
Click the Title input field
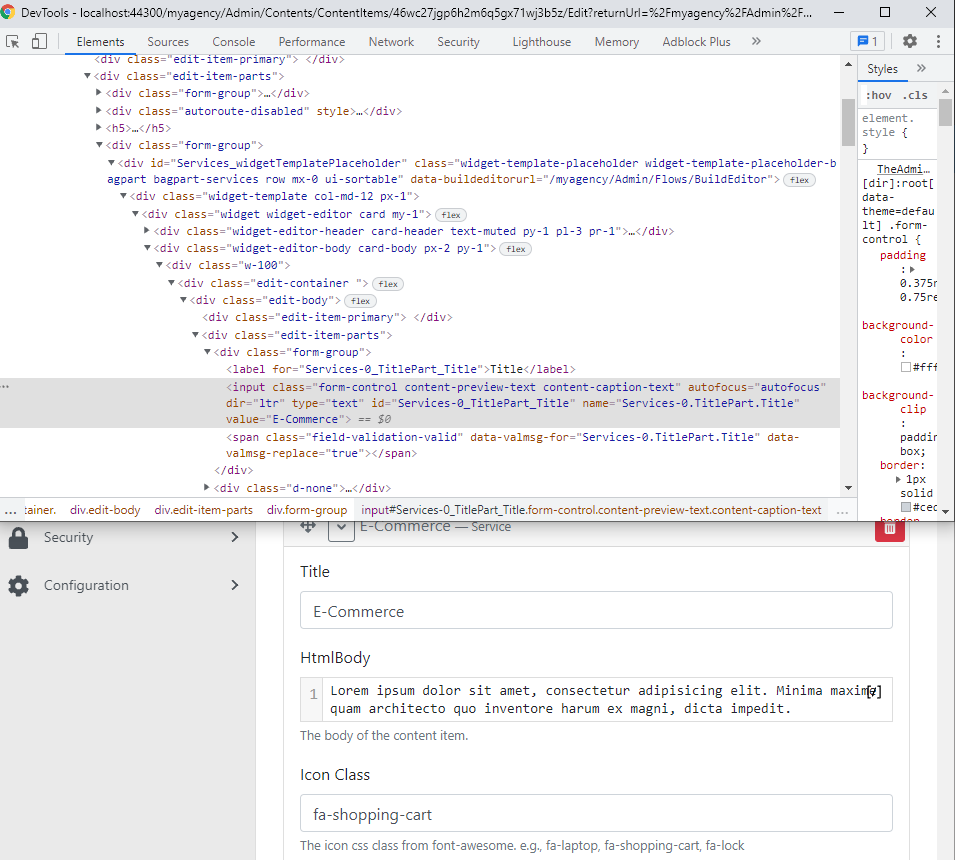click(x=596, y=610)
